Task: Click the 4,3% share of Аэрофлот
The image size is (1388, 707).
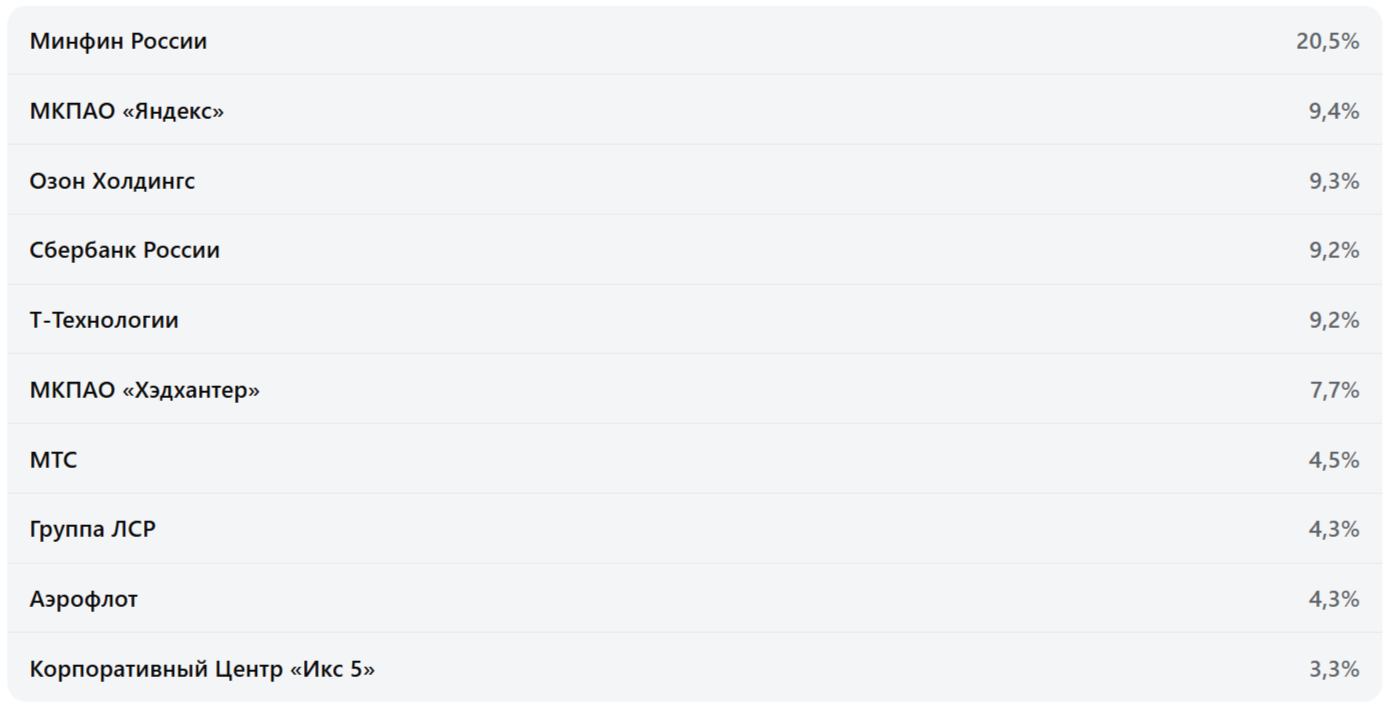Action: [1334, 599]
